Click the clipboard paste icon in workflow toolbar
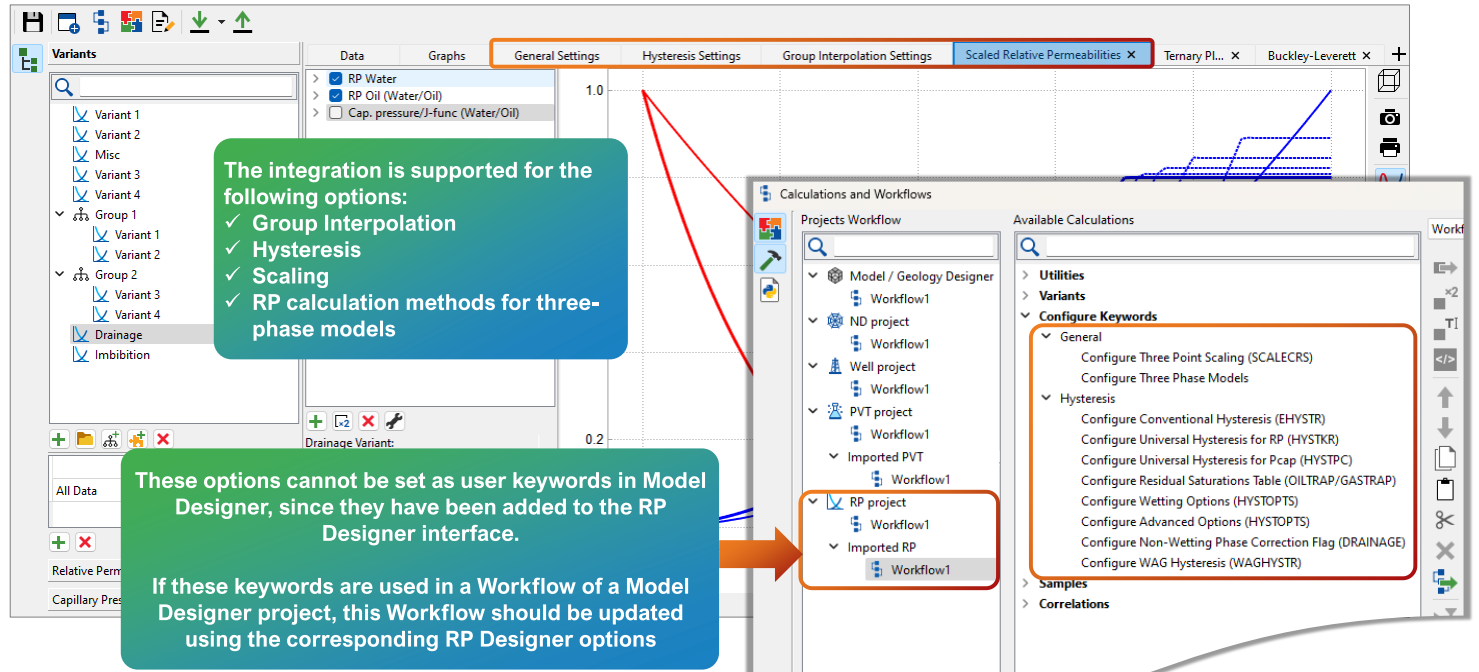This screenshot has height=672, width=1479. 1445,489
